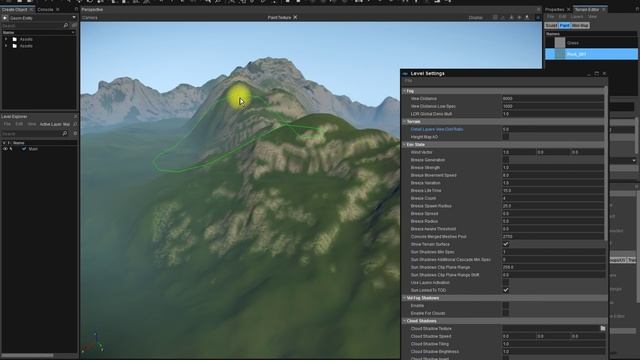This screenshot has width=640, height=360.
Task: Select the Main layer row
Action: pos(39,149)
